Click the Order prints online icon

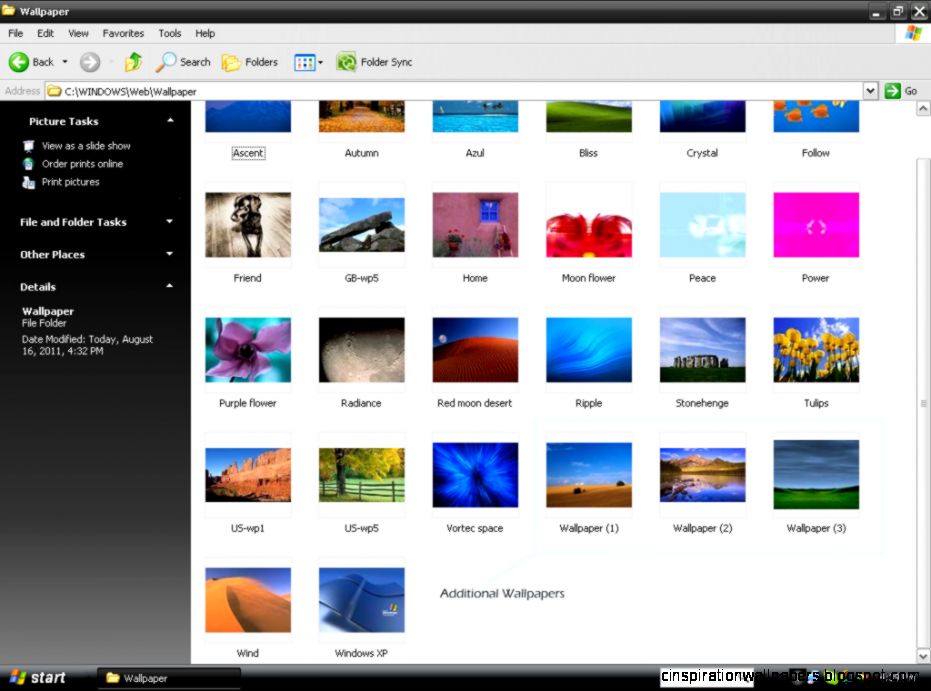tap(30, 163)
